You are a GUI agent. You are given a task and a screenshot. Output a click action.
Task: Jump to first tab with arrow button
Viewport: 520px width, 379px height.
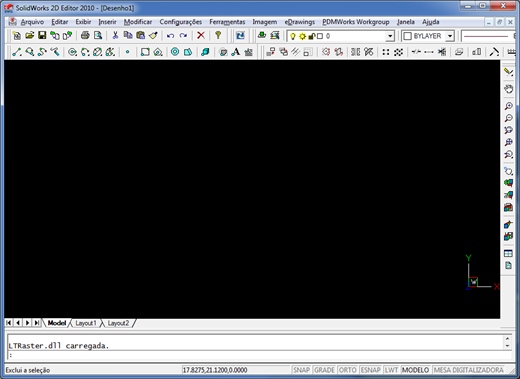click(x=9, y=323)
